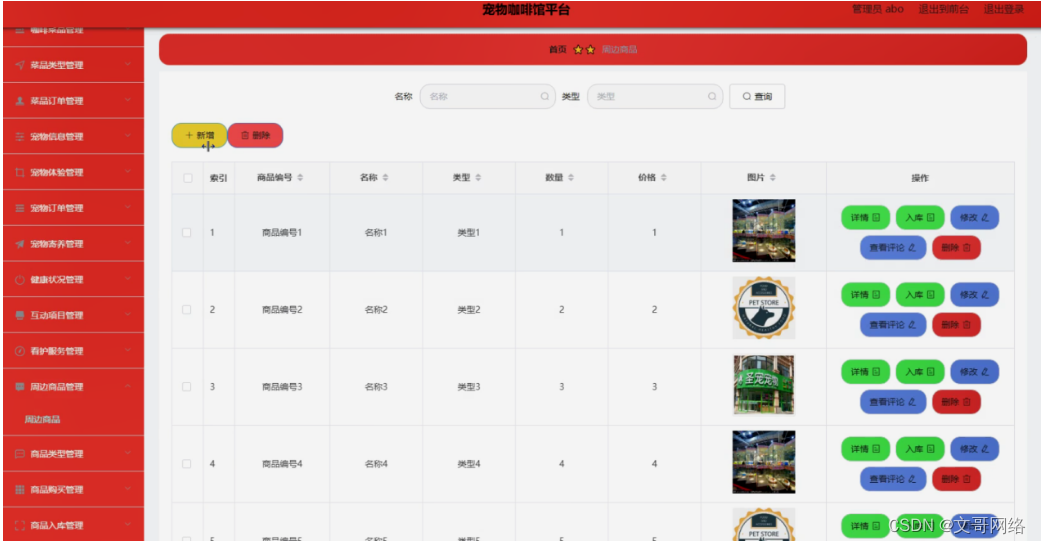
Task: Tick the checkbox for row 商品编号3
Action: 187,387
